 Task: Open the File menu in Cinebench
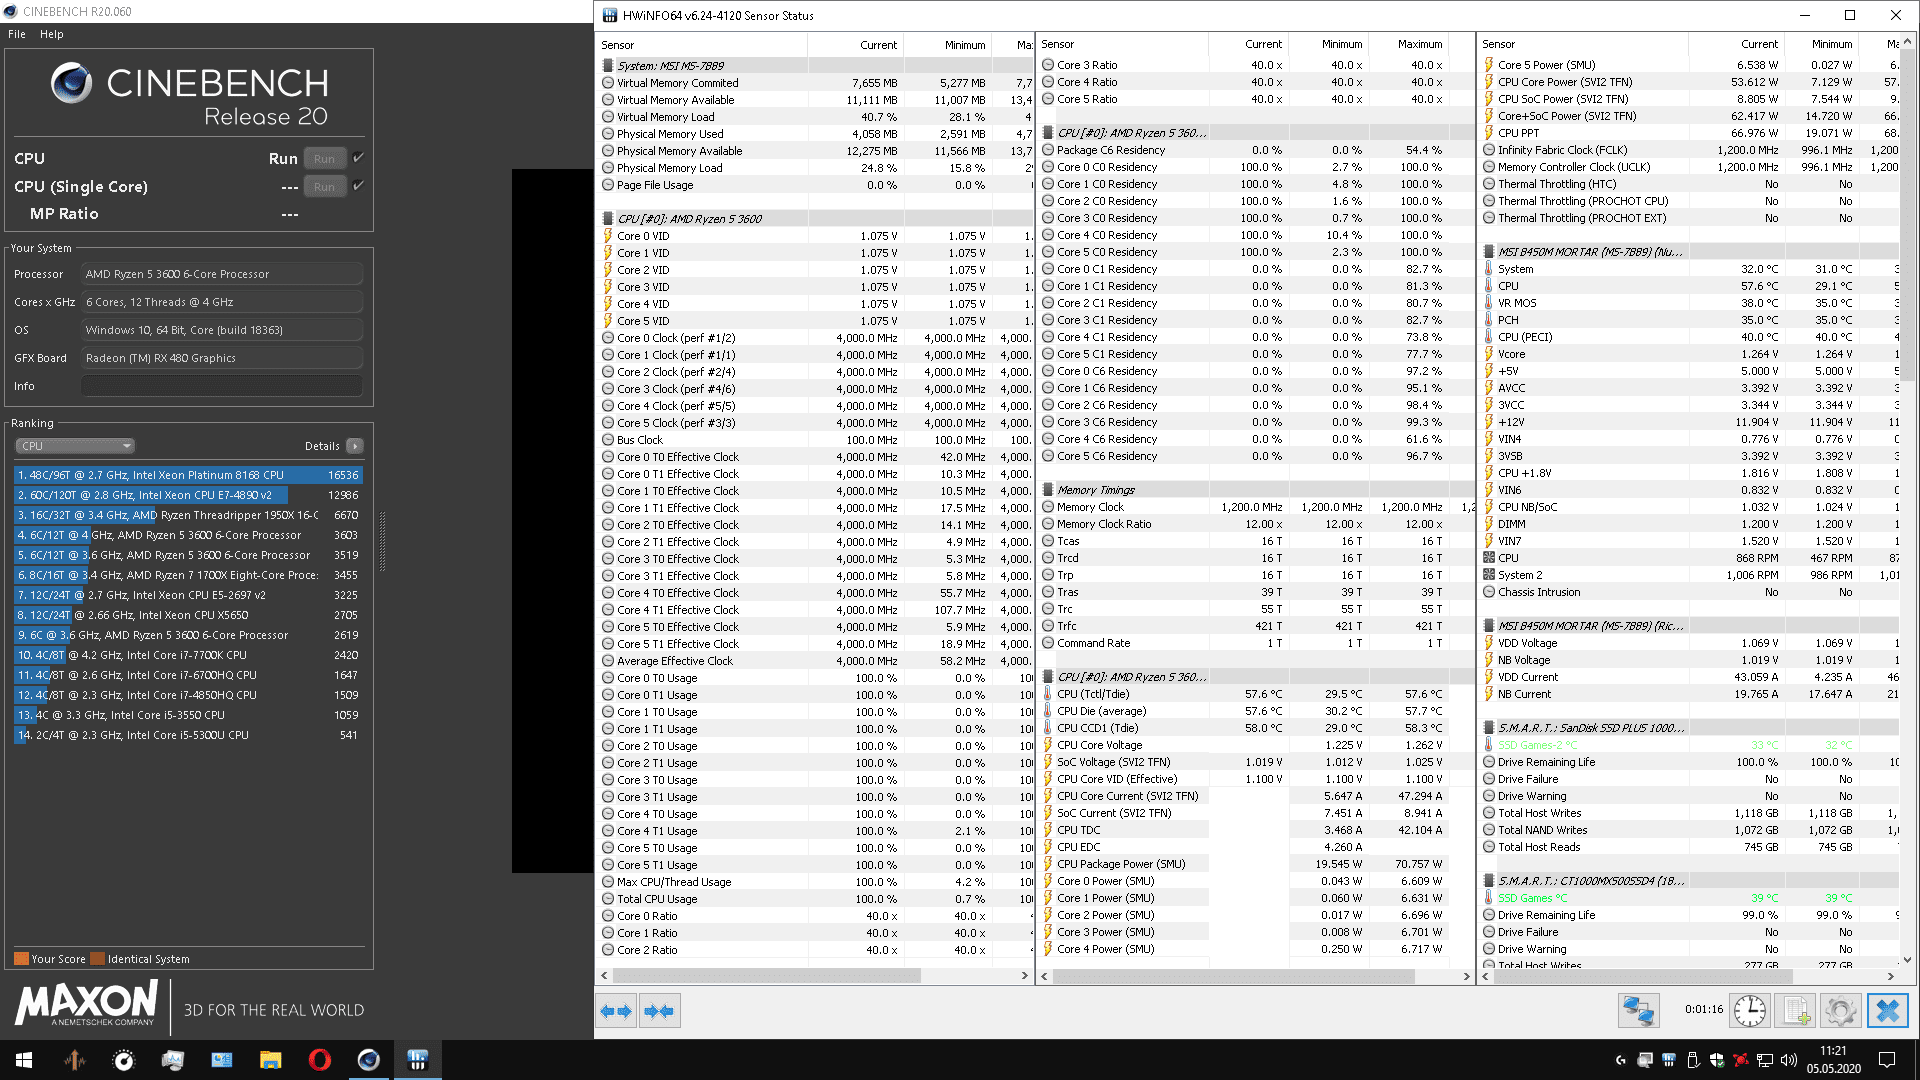[17, 34]
